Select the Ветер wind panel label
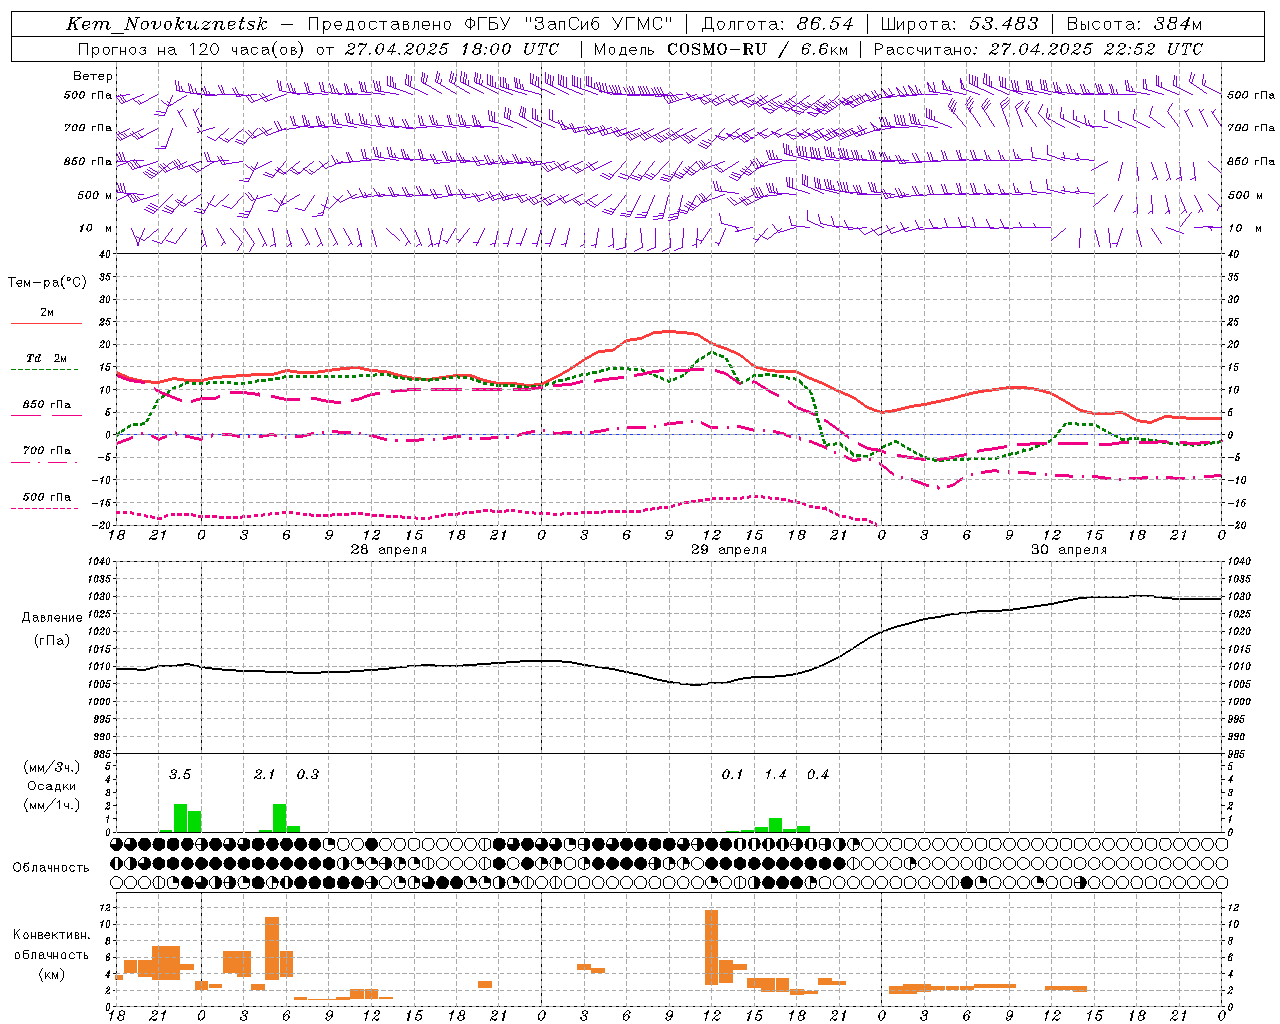This screenshot has width=1280, height=1024. [92, 76]
